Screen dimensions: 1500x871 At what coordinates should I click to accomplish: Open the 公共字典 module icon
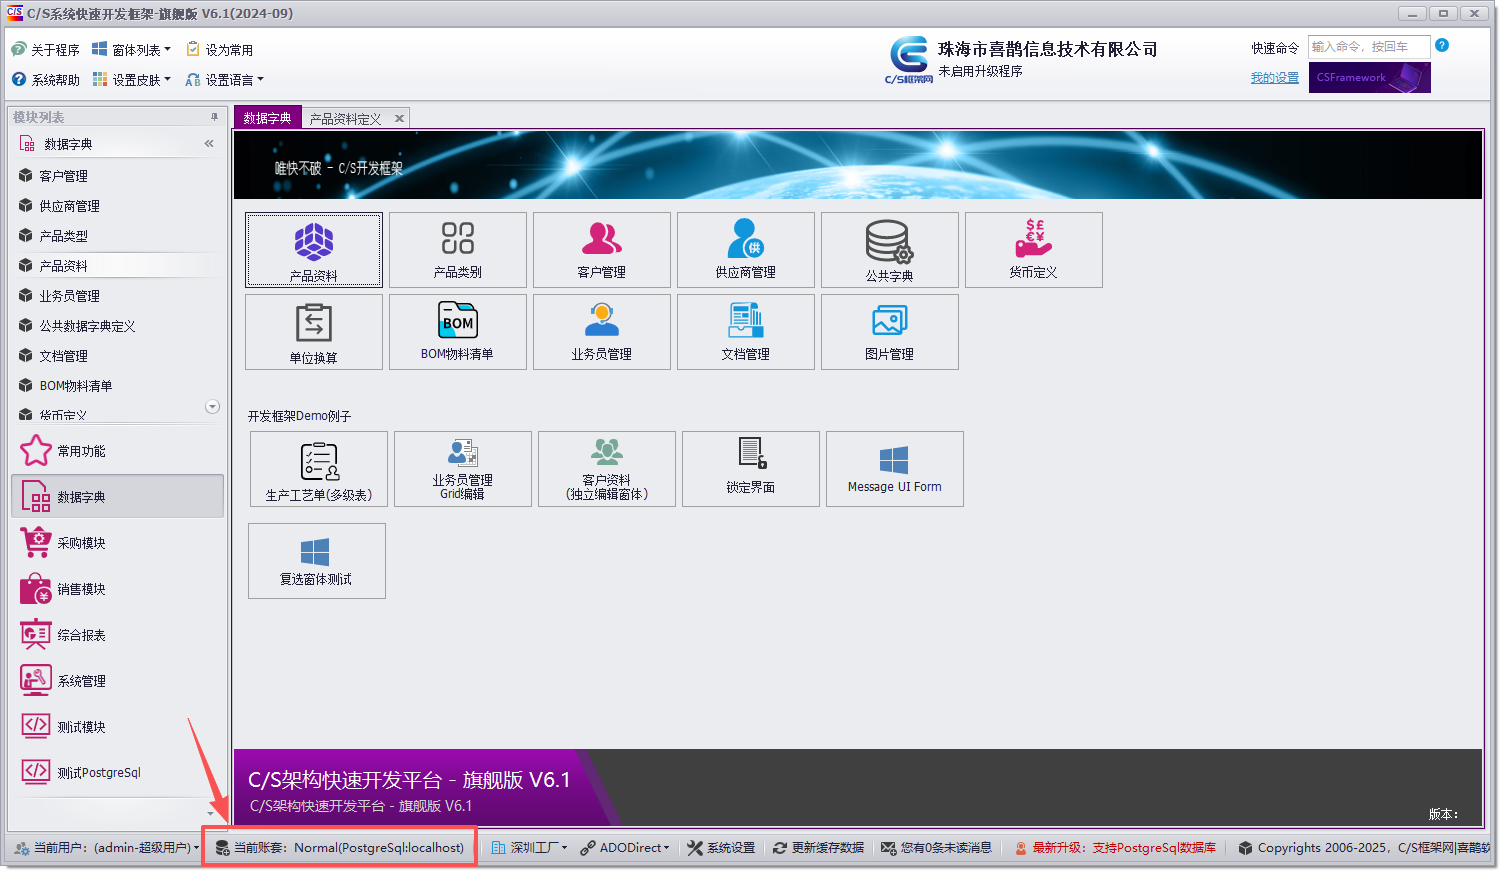[x=889, y=250]
